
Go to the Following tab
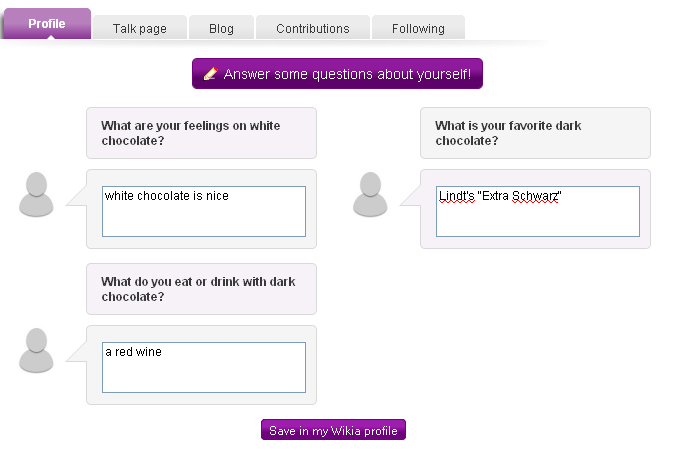click(x=418, y=29)
